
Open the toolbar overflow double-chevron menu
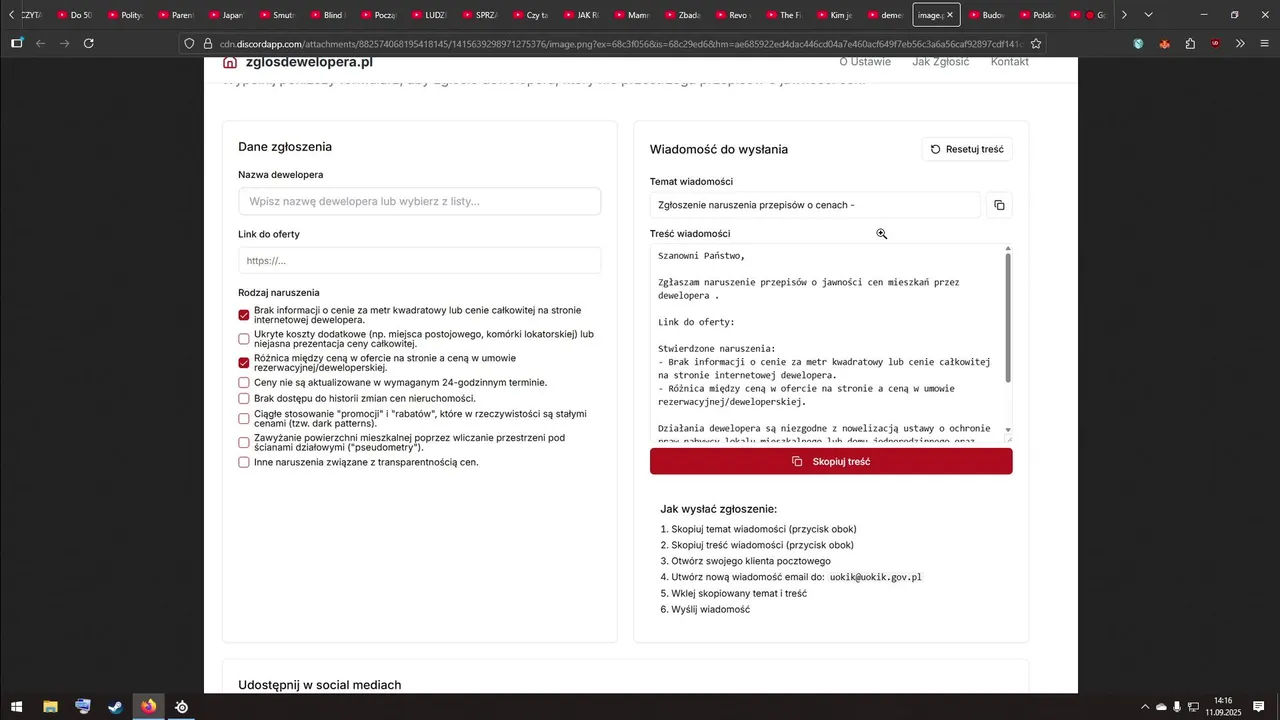click(x=1240, y=44)
